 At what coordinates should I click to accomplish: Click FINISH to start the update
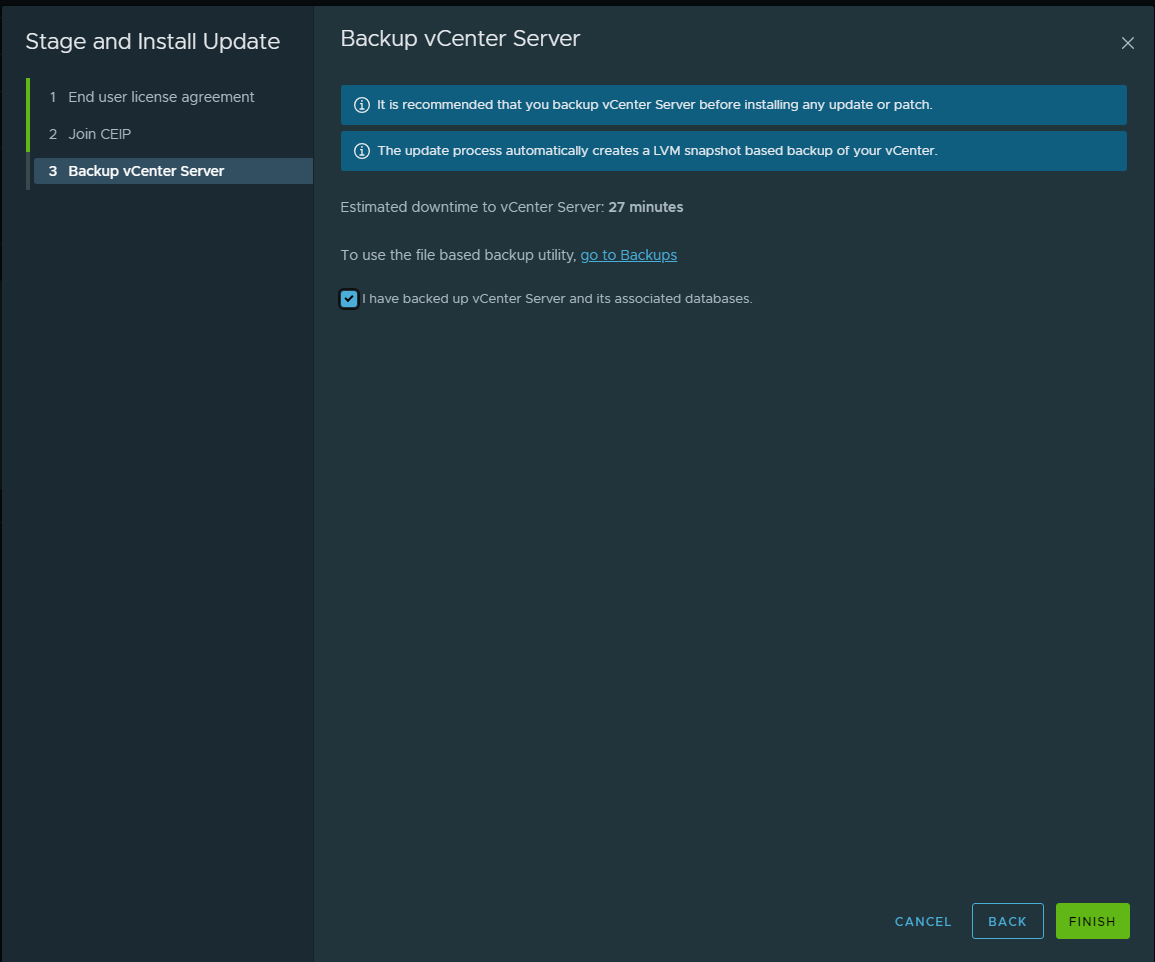tap(1092, 921)
